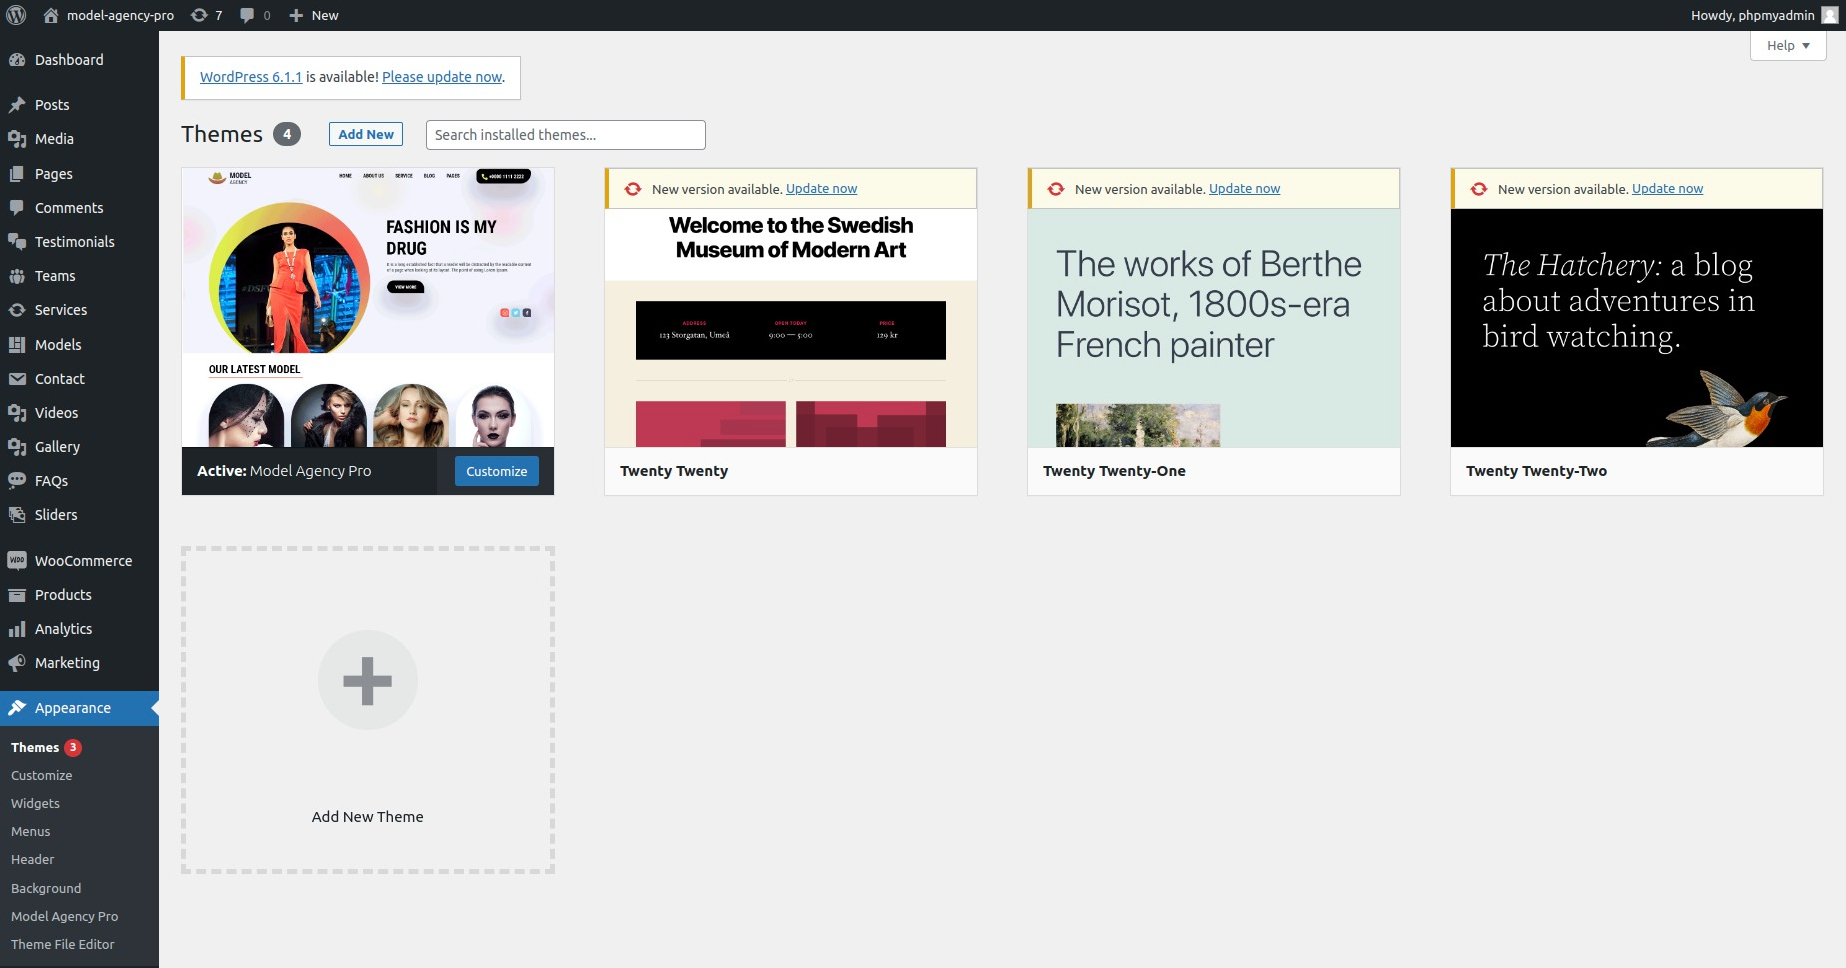Image resolution: width=1846 pixels, height=968 pixels.
Task: Open the Header submenu item
Action: point(32,859)
